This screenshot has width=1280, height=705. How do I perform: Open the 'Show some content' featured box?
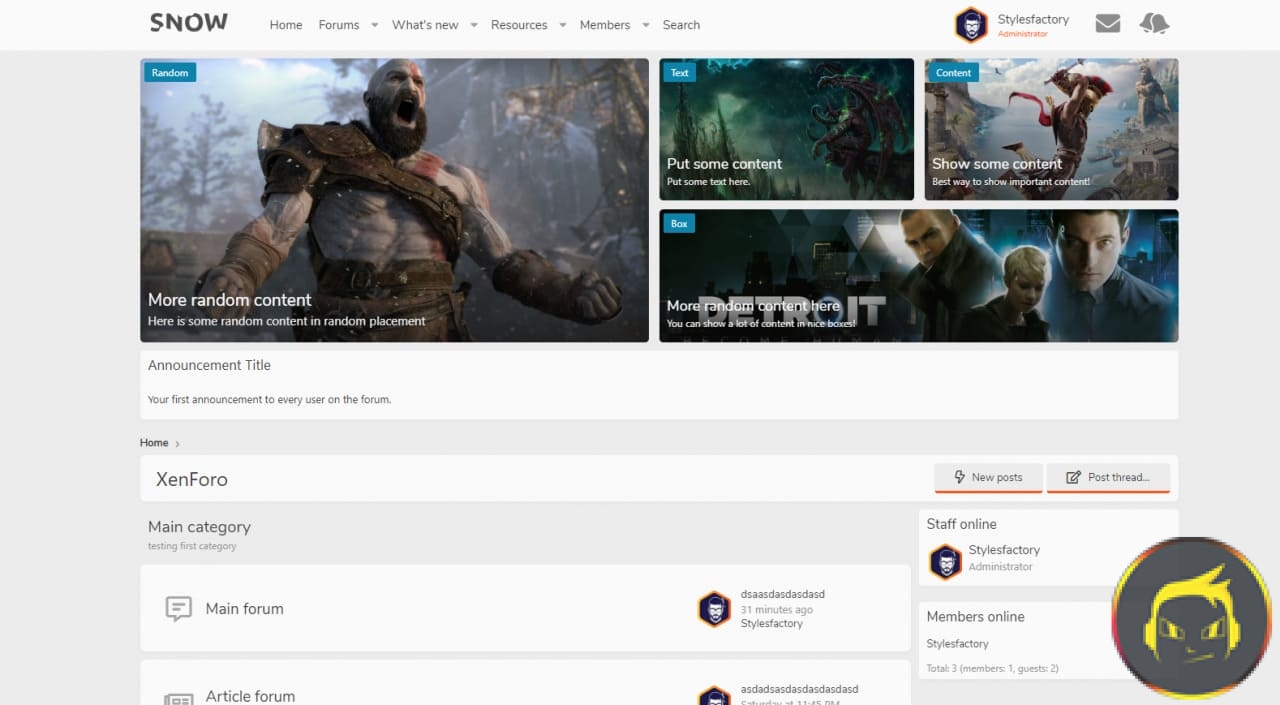(1051, 129)
